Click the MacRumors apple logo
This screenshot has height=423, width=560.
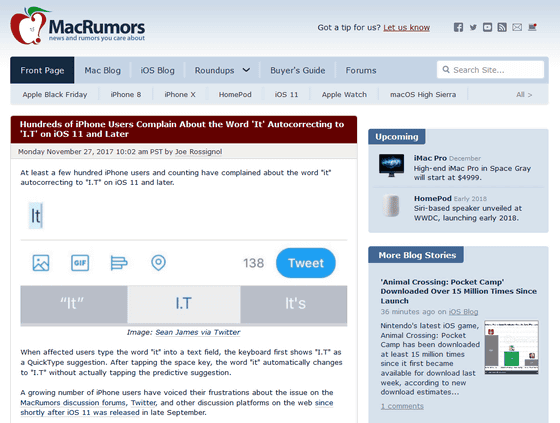(x=30, y=25)
